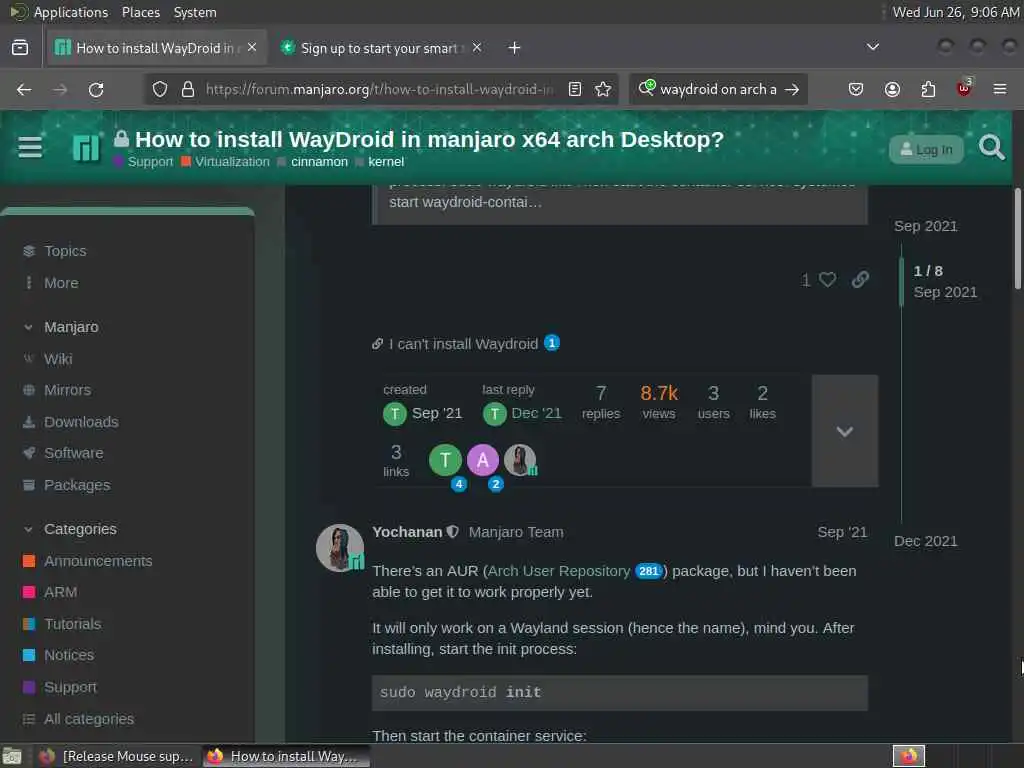The height and width of the screenshot is (768, 1024).
Task: Jump to Sep 2021 timeline start
Action: coord(925,226)
